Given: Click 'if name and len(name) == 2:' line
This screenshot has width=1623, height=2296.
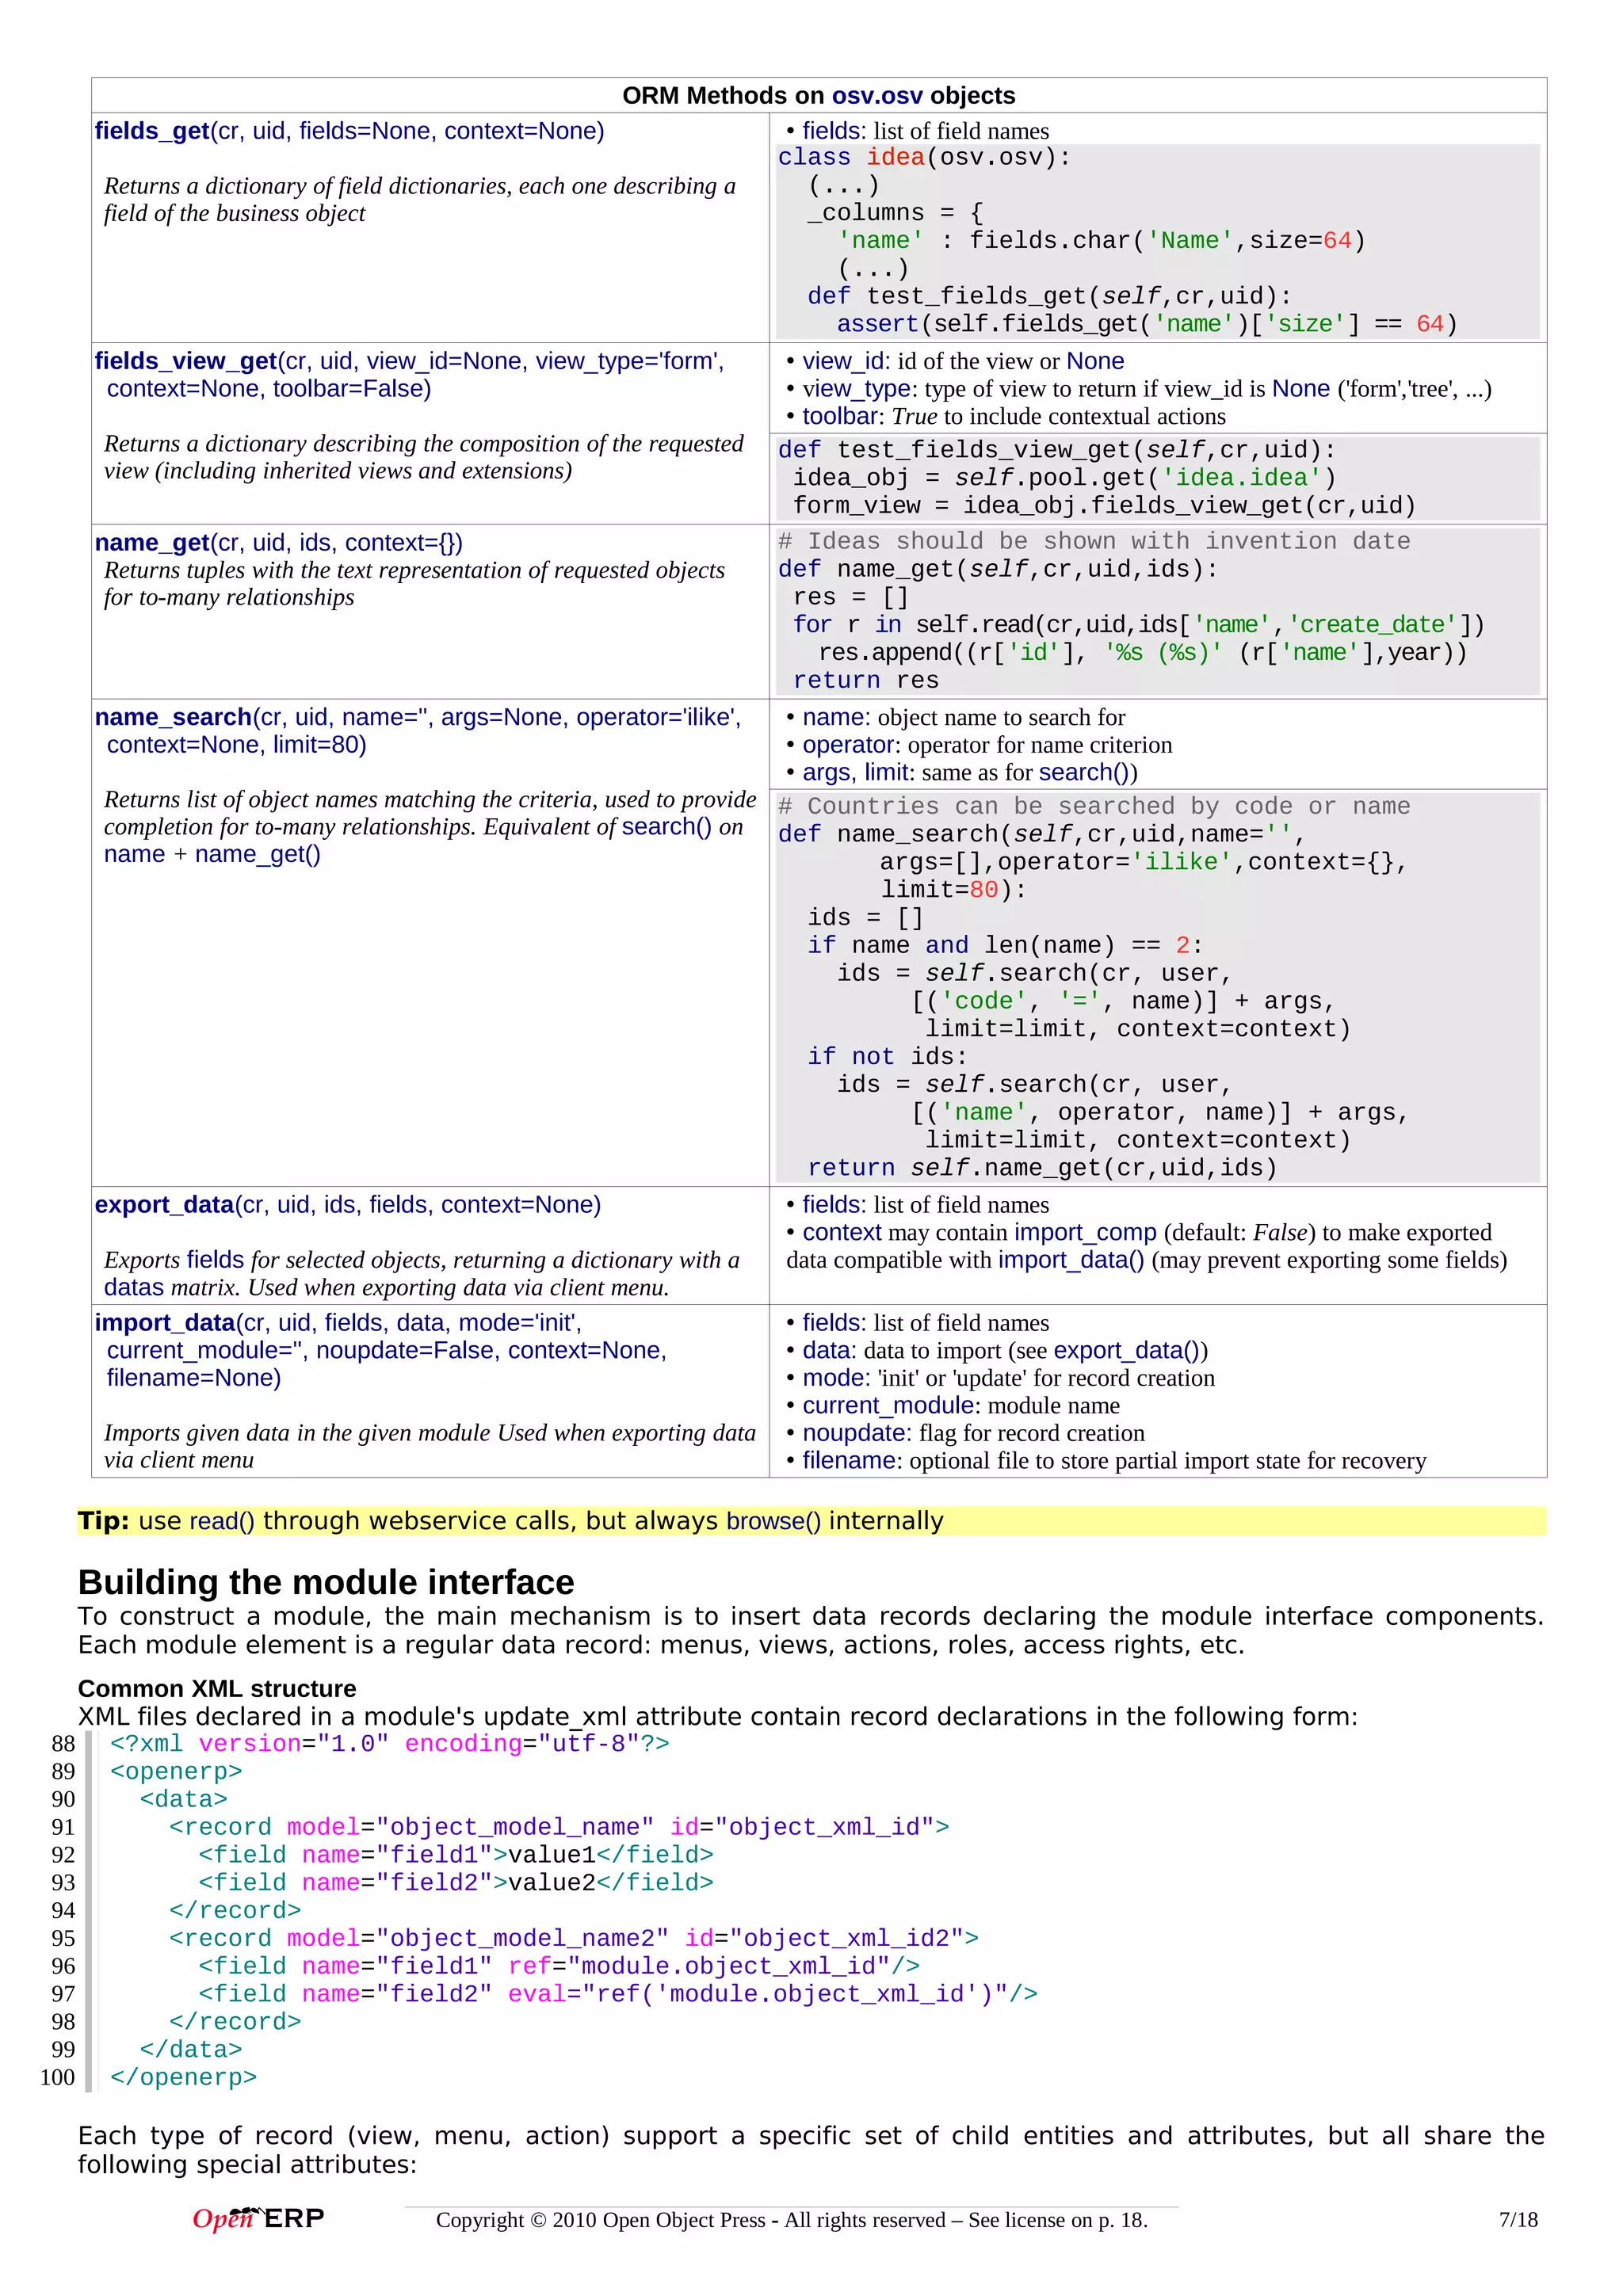Looking at the screenshot, I should point(1005,946).
